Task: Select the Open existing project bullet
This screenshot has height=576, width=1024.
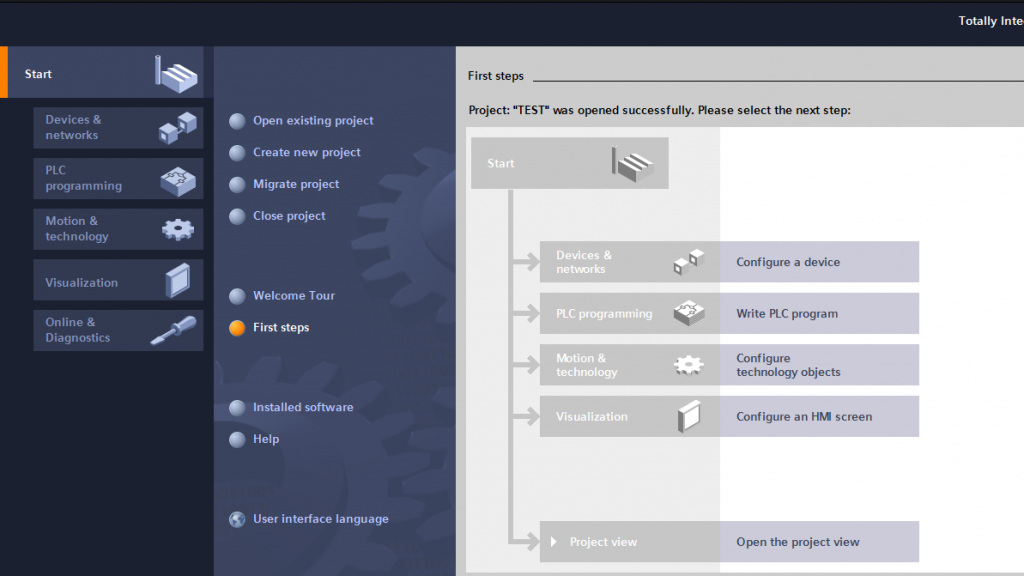Action: tap(237, 121)
